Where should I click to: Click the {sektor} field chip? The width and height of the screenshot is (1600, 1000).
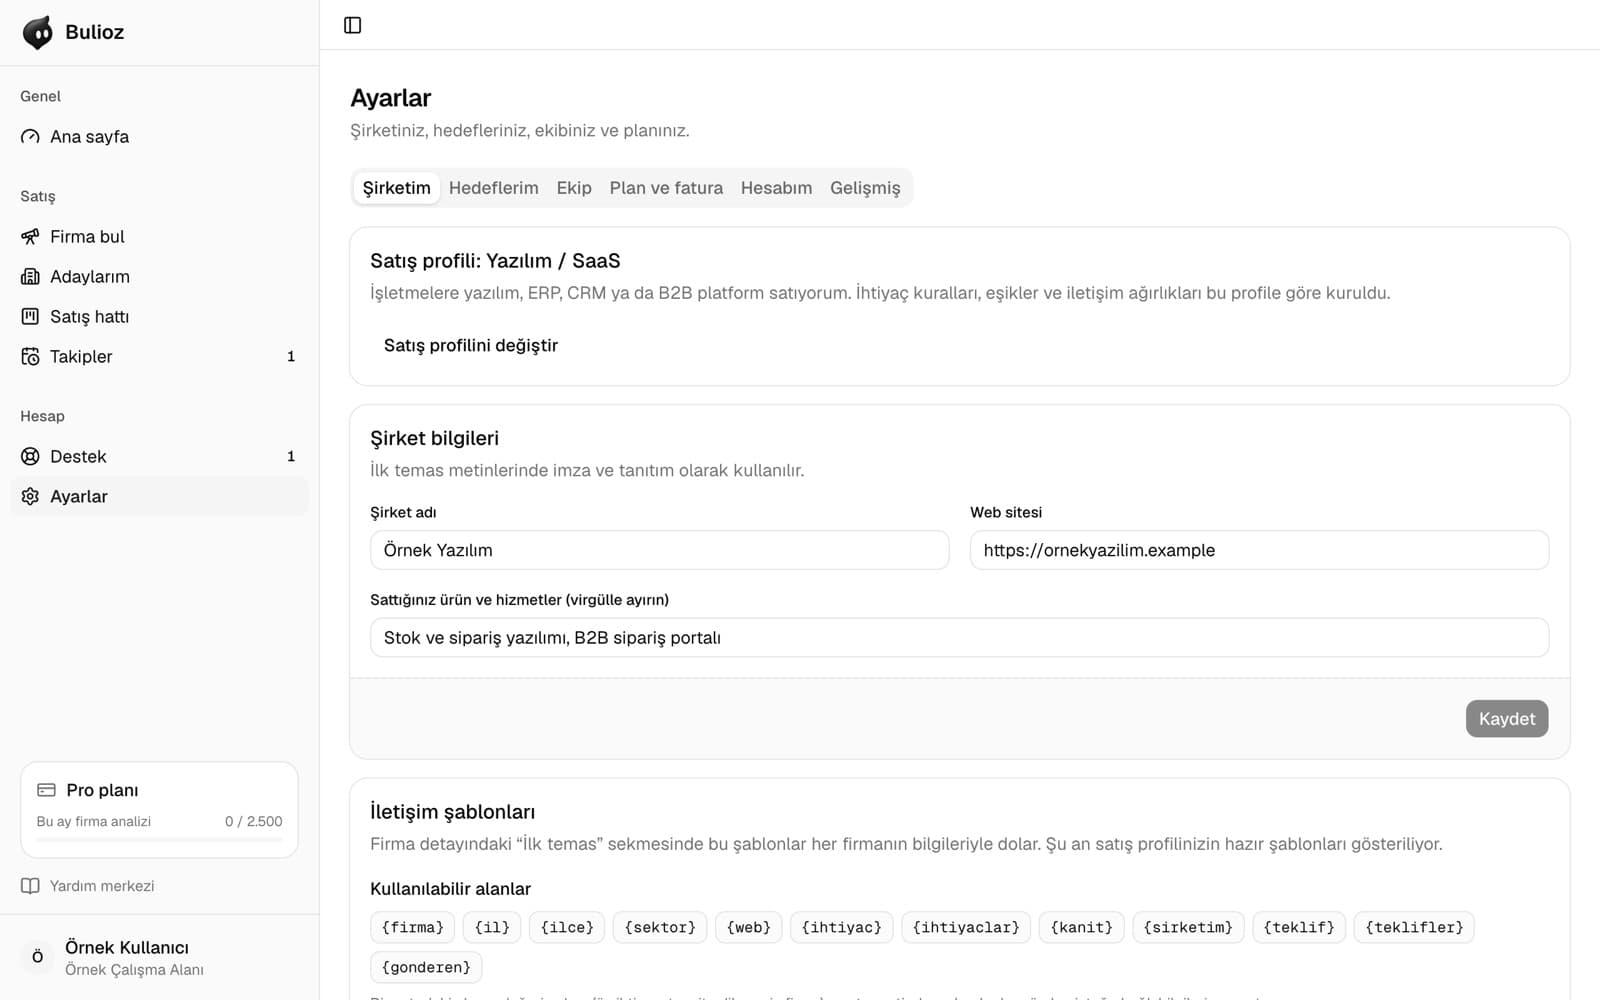(660, 927)
